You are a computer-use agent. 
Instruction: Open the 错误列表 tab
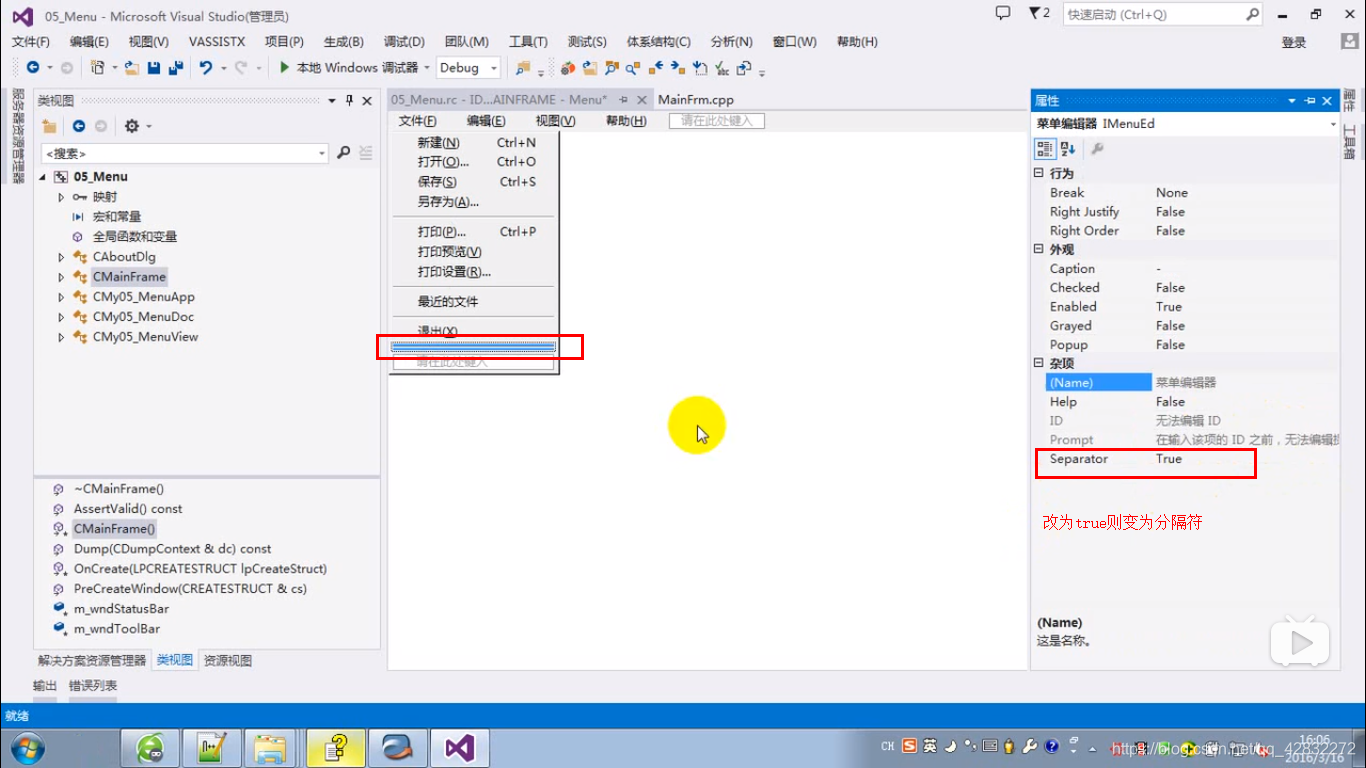coord(93,686)
